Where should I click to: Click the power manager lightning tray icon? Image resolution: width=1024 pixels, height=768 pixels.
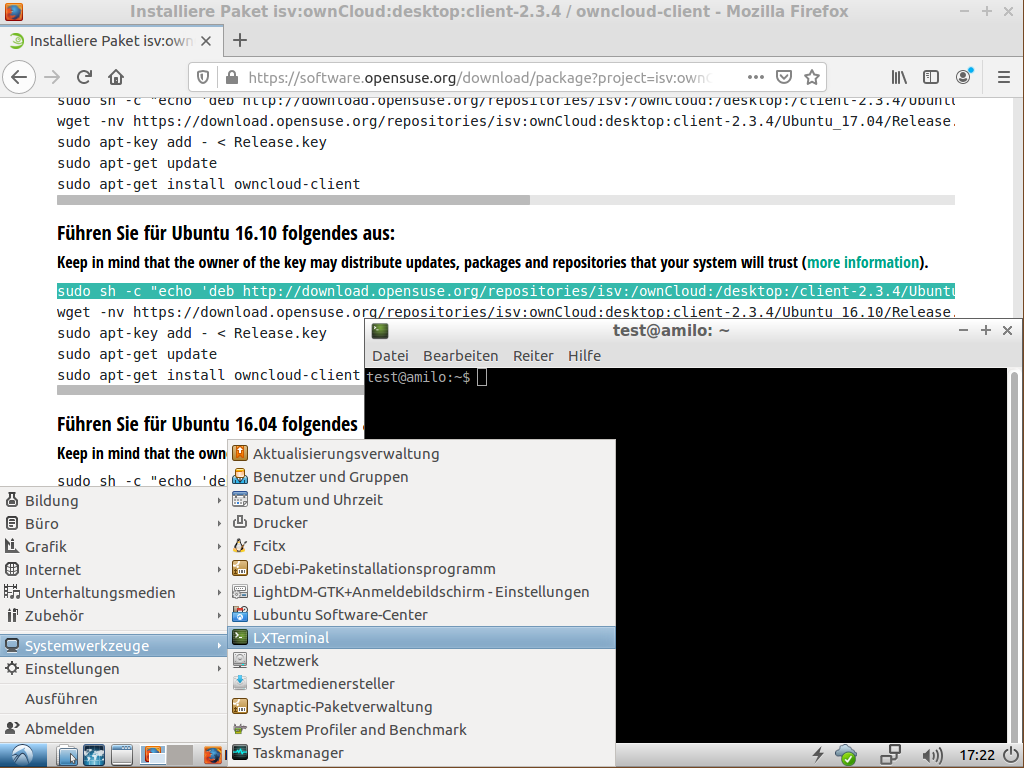[818, 755]
